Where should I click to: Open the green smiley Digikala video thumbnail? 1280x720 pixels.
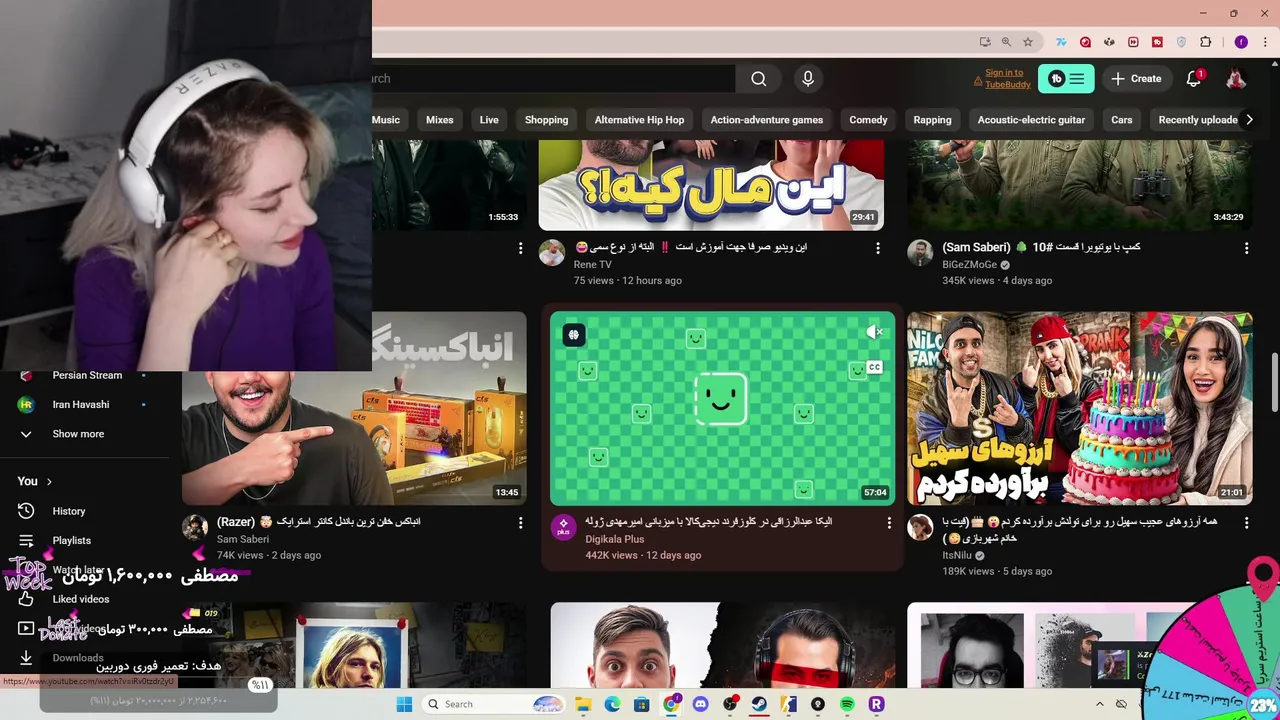[x=722, y=408]
